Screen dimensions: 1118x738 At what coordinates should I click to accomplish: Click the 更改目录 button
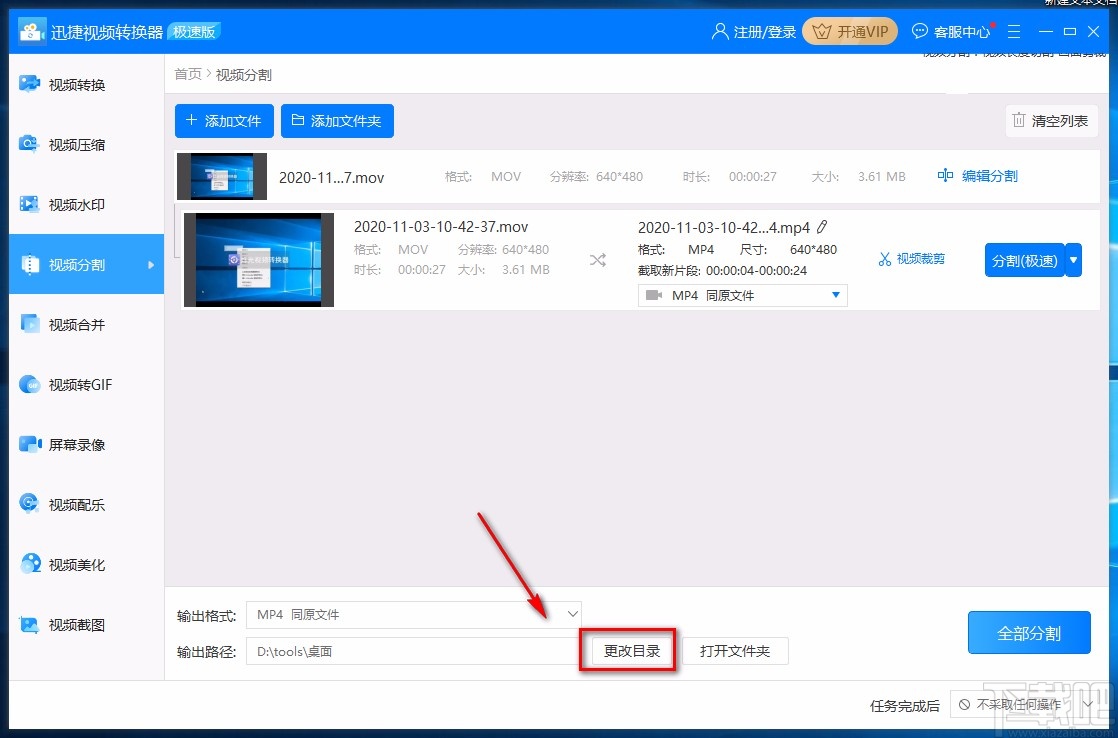[632, 651]
